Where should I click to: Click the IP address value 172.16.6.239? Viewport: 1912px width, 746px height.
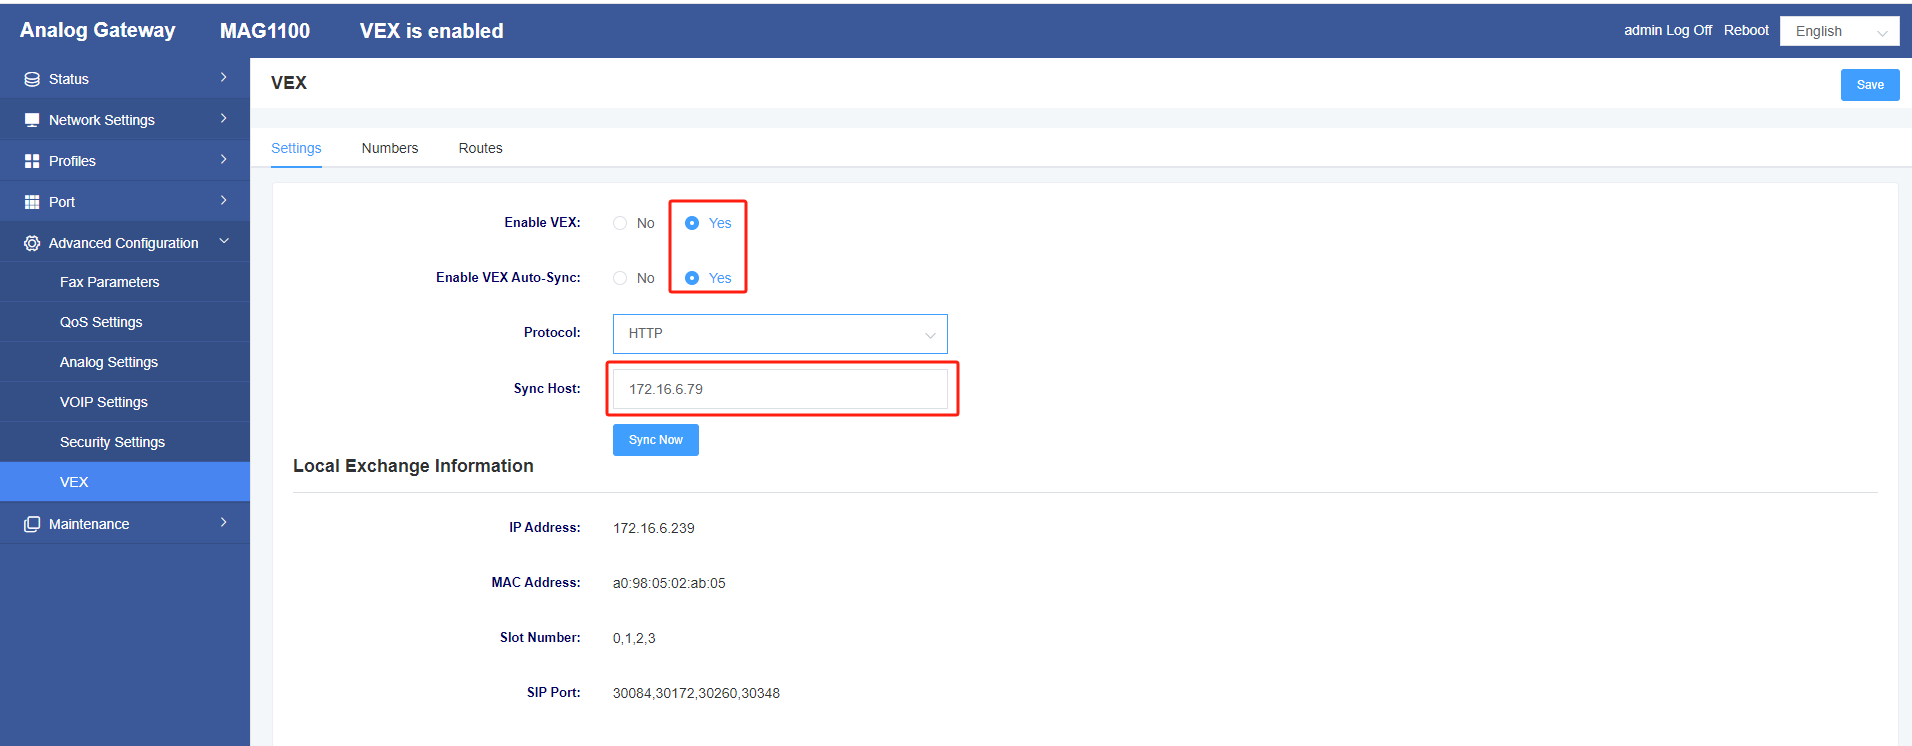[654, 528]
